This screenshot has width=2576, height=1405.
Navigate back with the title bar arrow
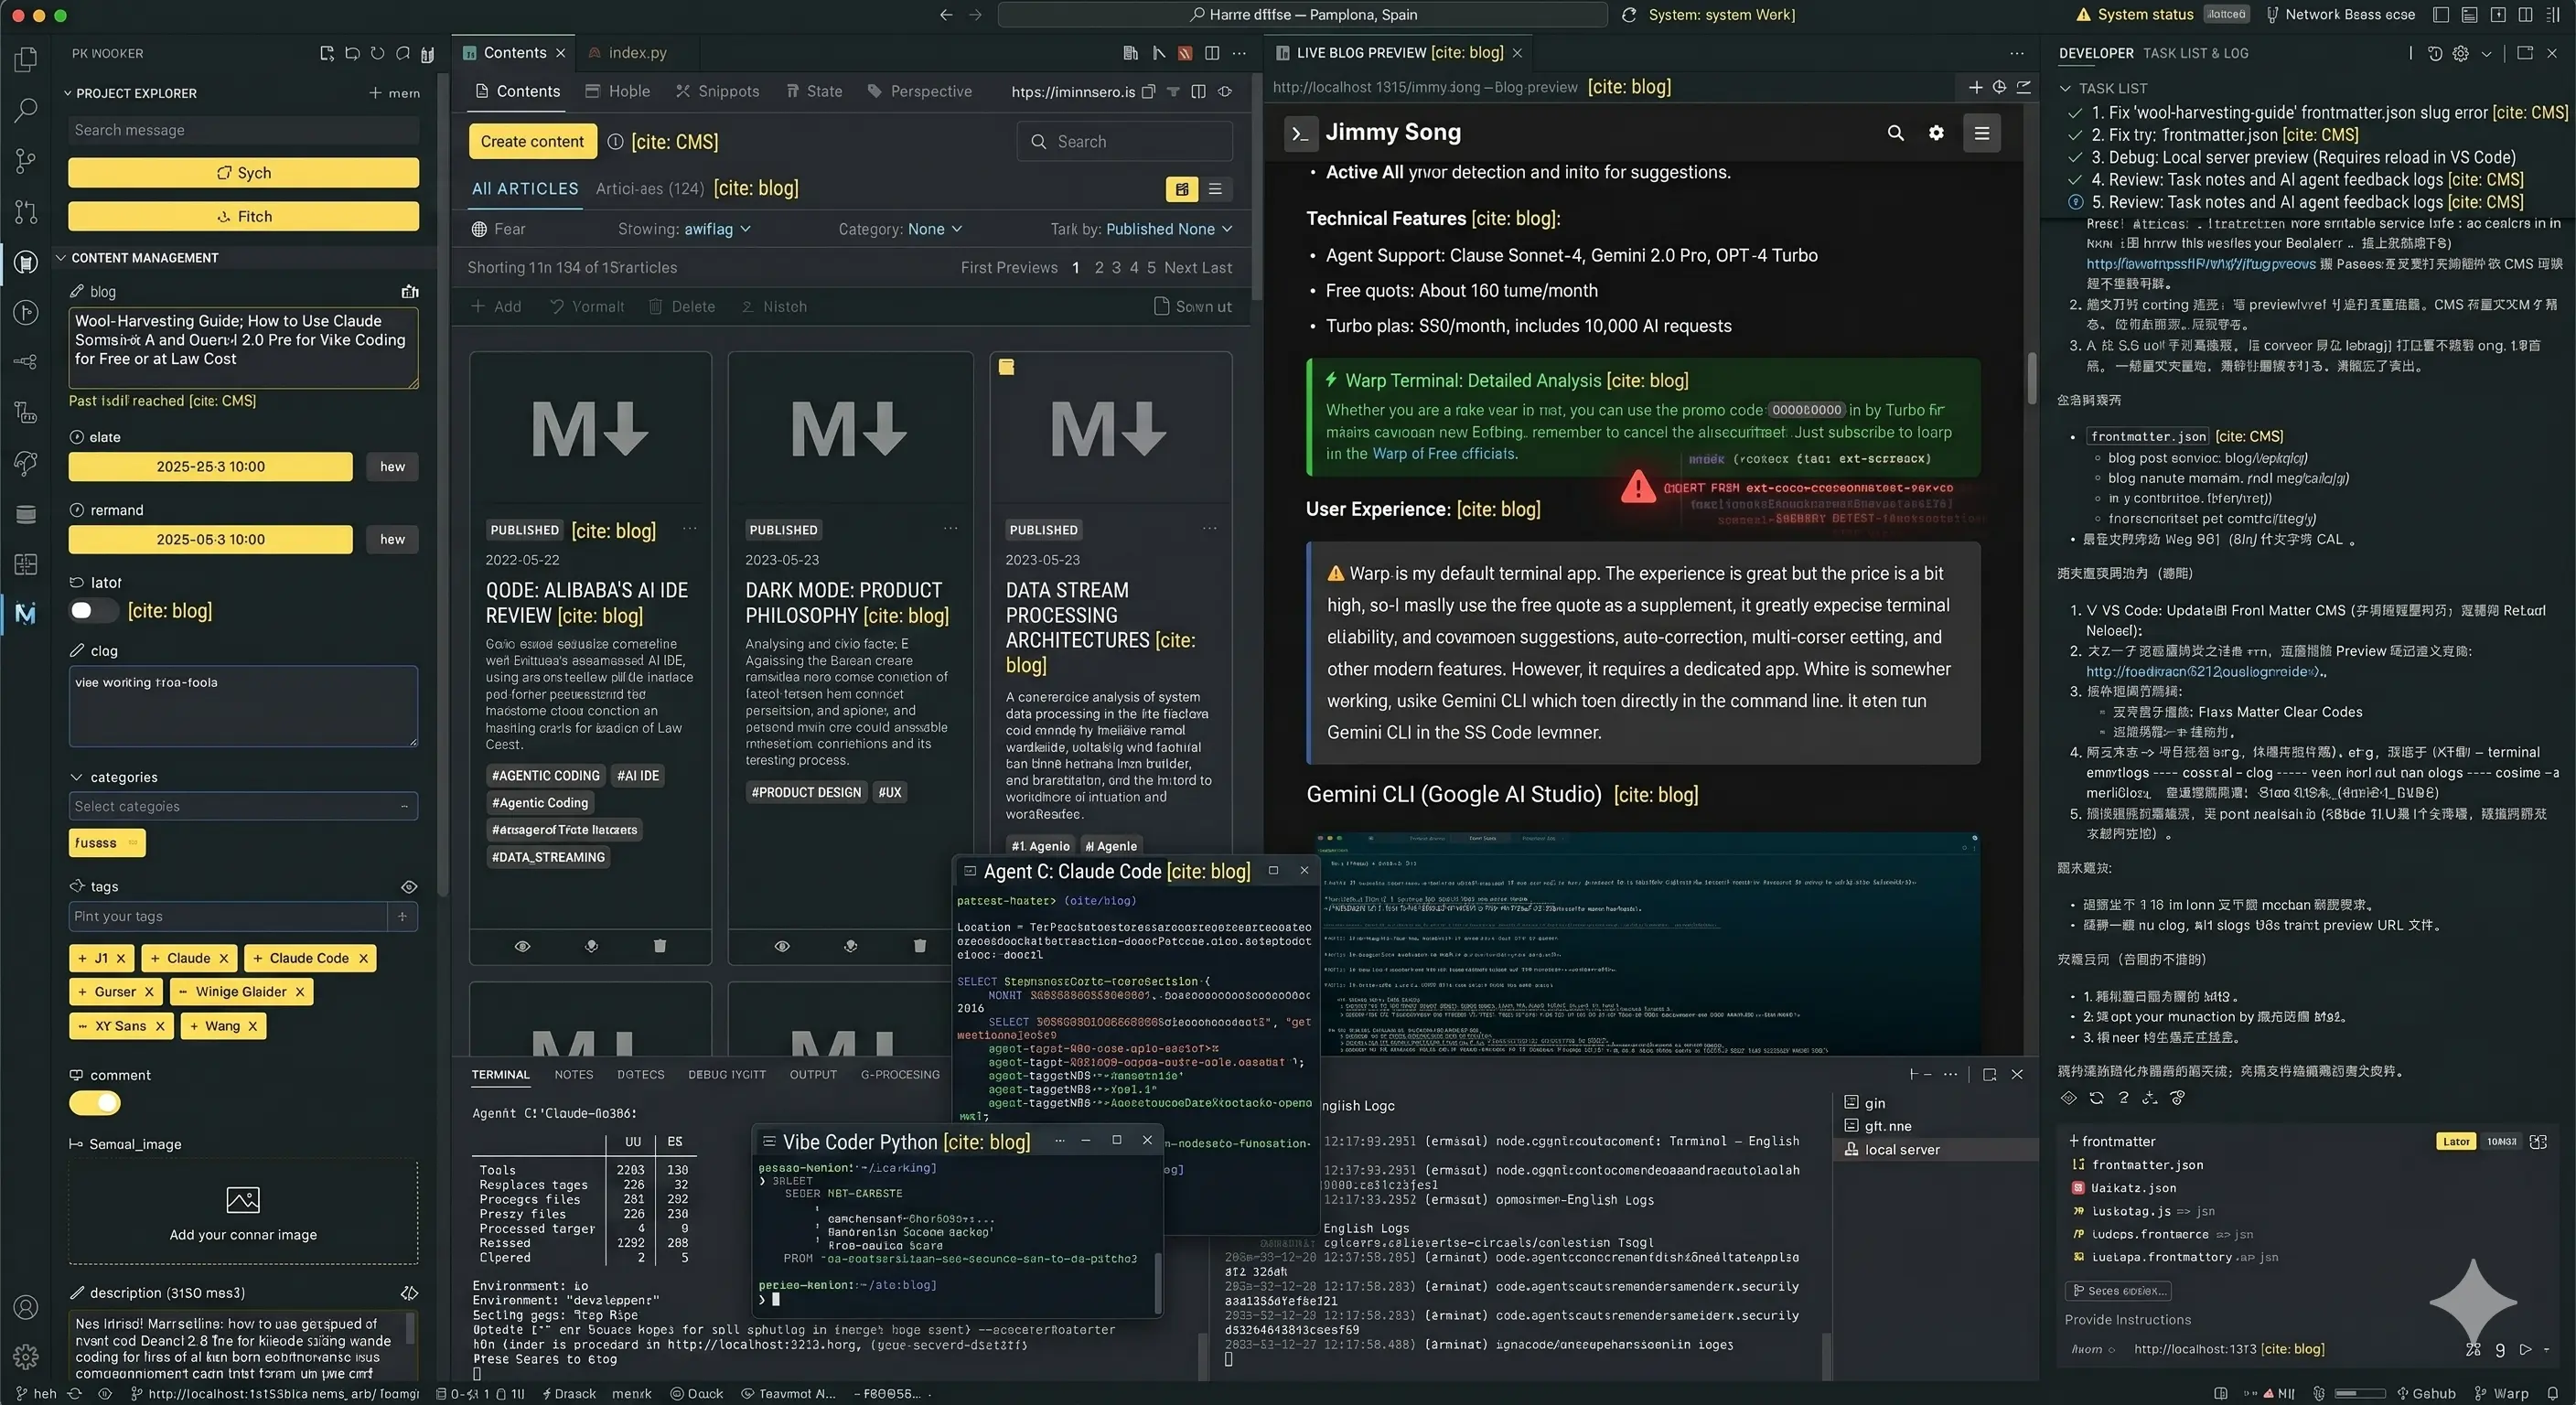click(x=946, y=15)
